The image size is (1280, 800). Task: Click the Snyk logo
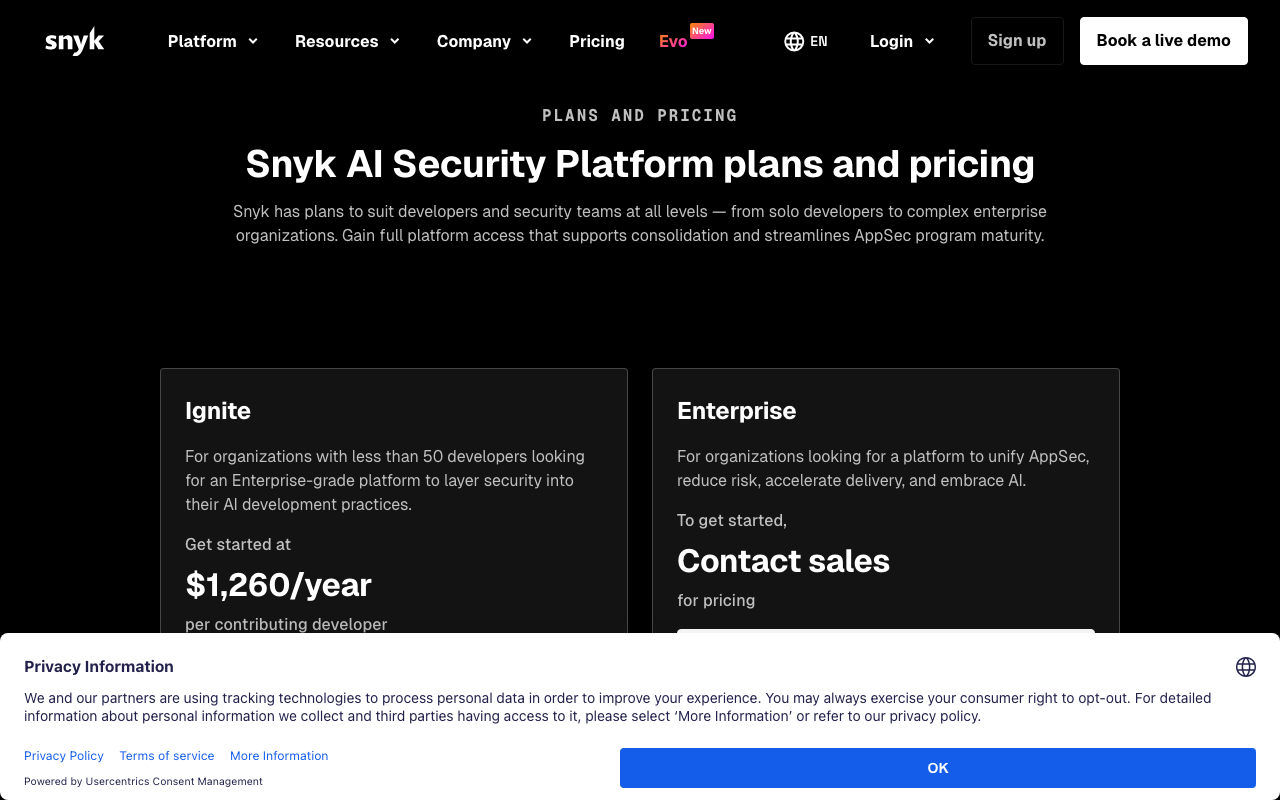click(74, 40)
